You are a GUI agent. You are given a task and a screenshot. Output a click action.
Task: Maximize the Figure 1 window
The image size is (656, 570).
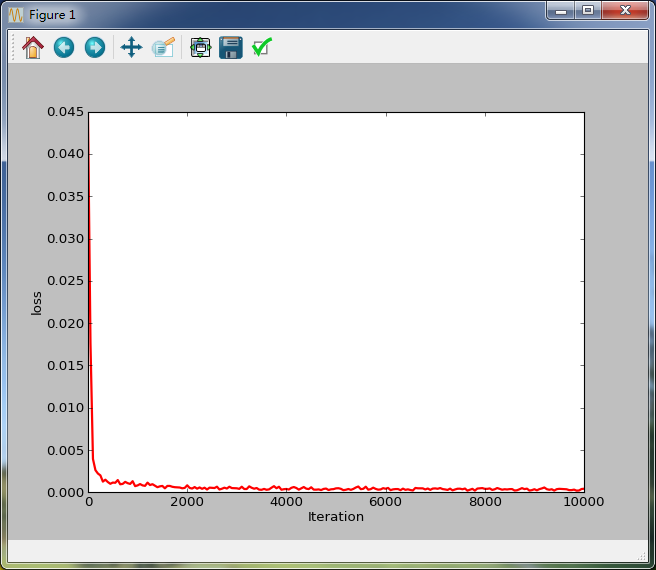587,11
